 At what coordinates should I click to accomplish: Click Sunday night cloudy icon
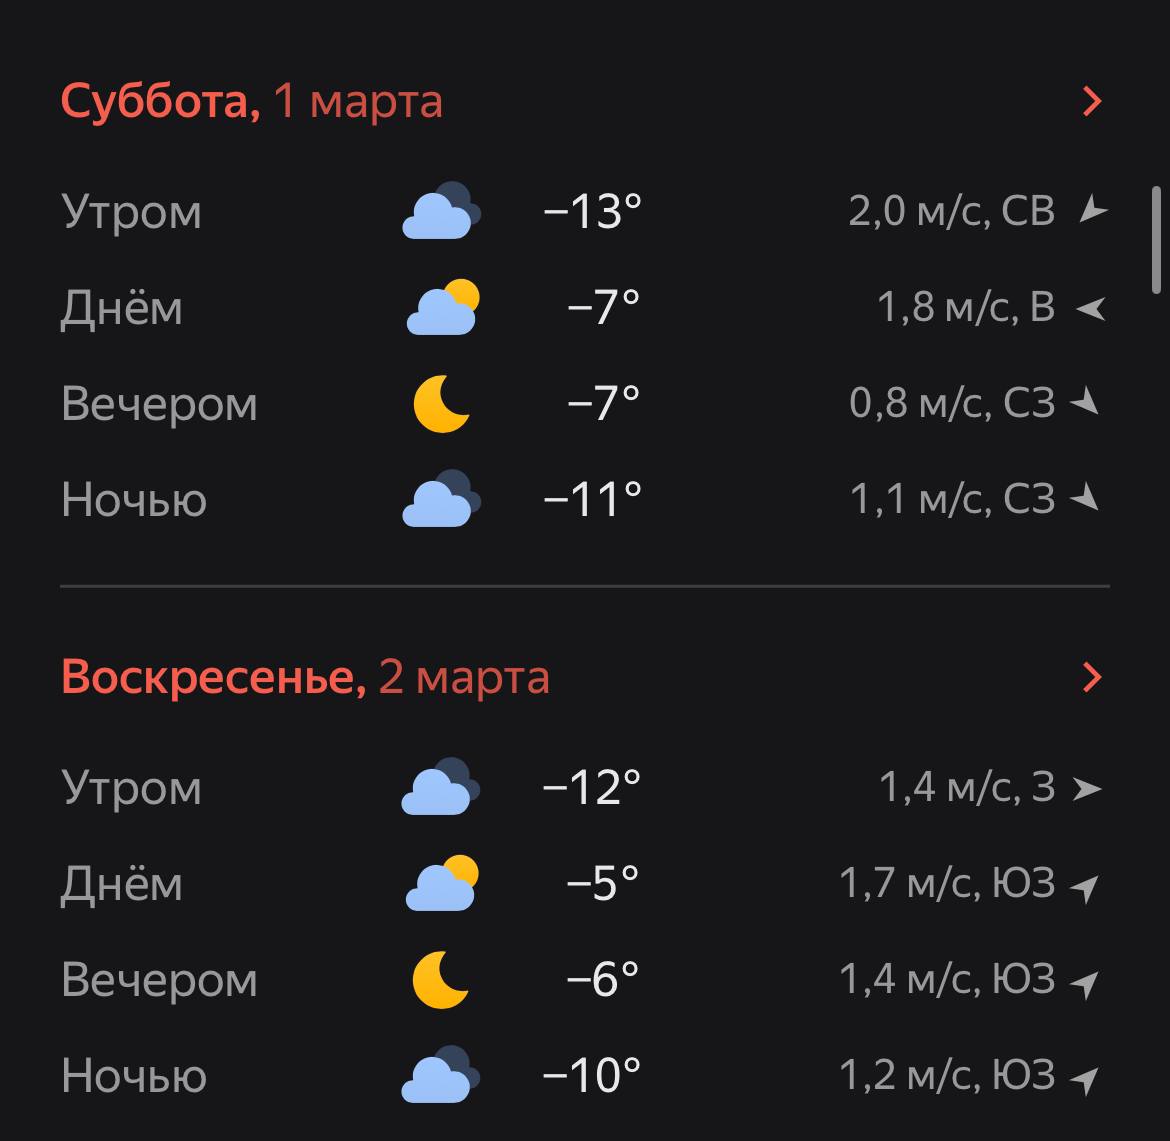point(440,1075)
